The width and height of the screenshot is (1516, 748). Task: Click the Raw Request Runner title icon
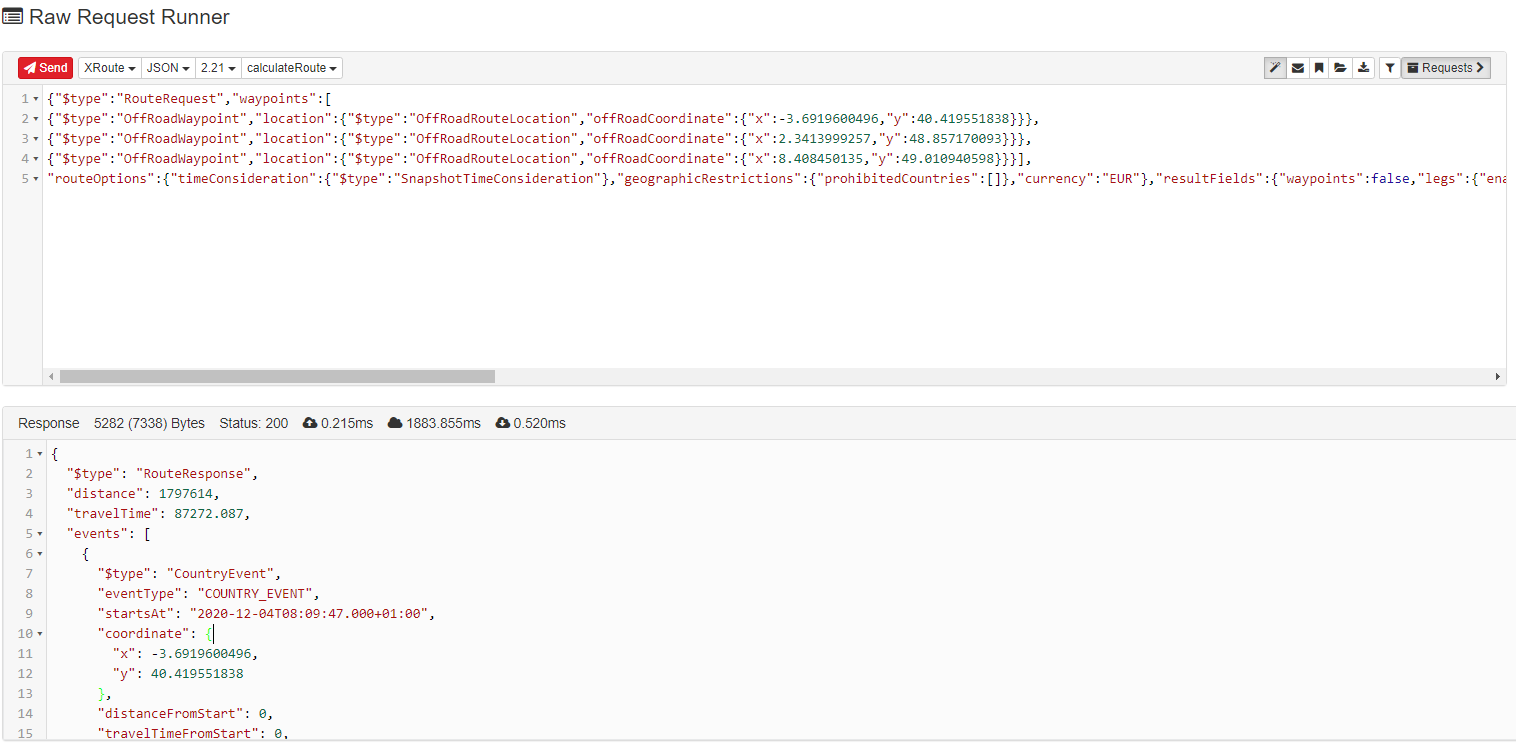(13, 18)
